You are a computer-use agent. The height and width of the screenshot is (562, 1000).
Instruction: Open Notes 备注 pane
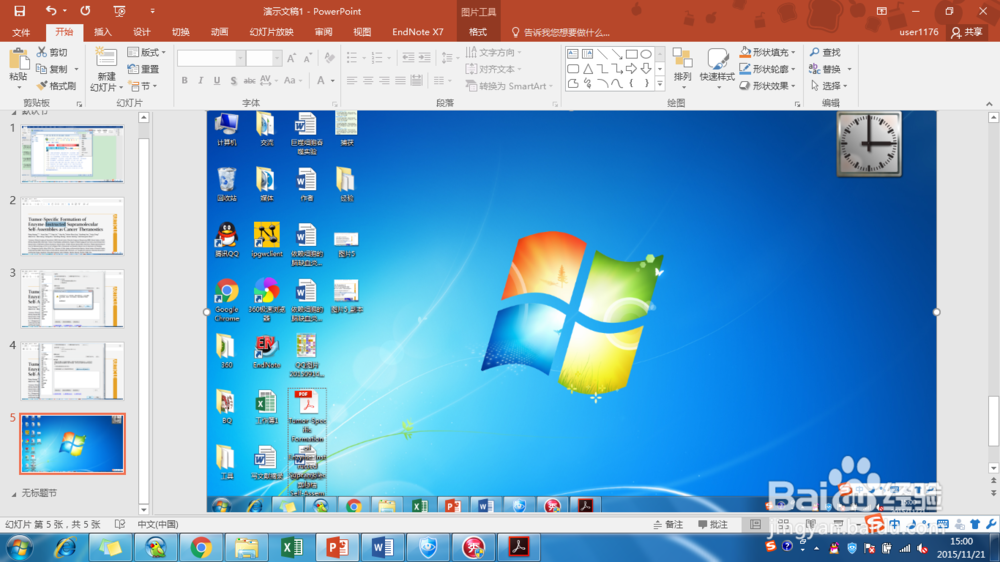[x=668, y=524]
